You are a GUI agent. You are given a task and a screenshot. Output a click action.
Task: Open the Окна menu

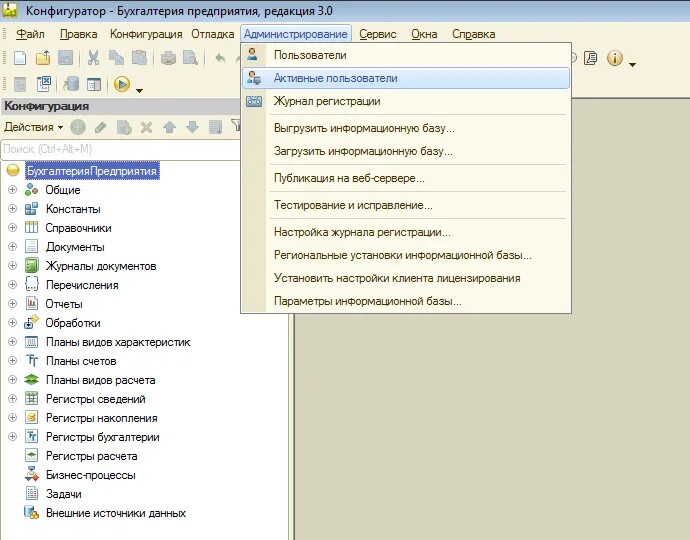[x=424, y=34]
